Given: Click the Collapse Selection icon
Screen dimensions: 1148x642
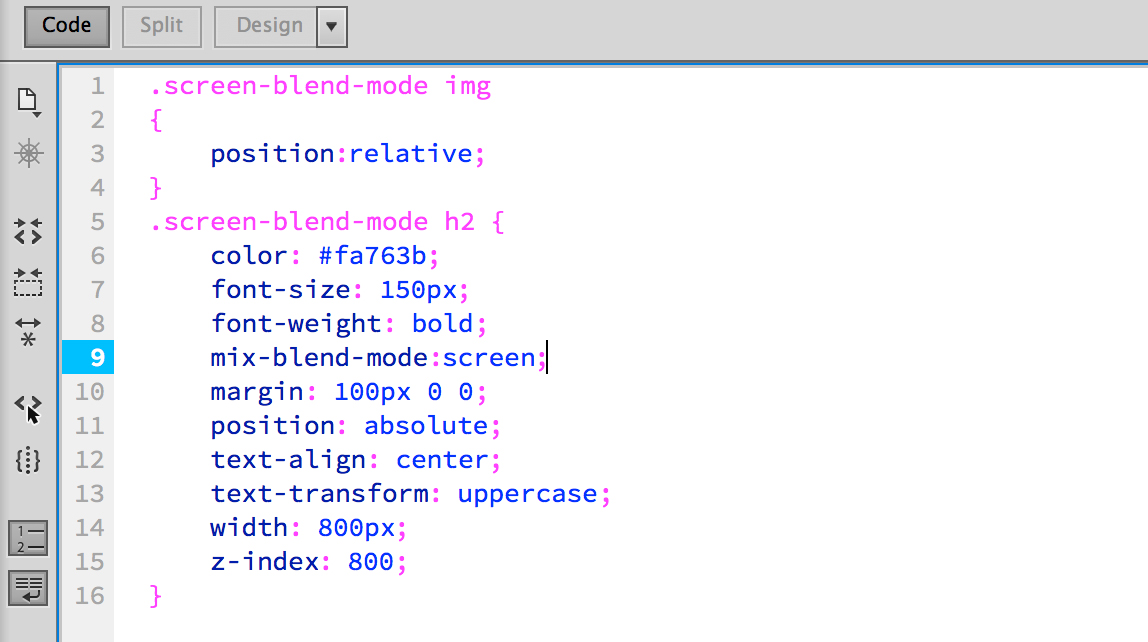Looking at the screenshot, I should tap(28, 284).
